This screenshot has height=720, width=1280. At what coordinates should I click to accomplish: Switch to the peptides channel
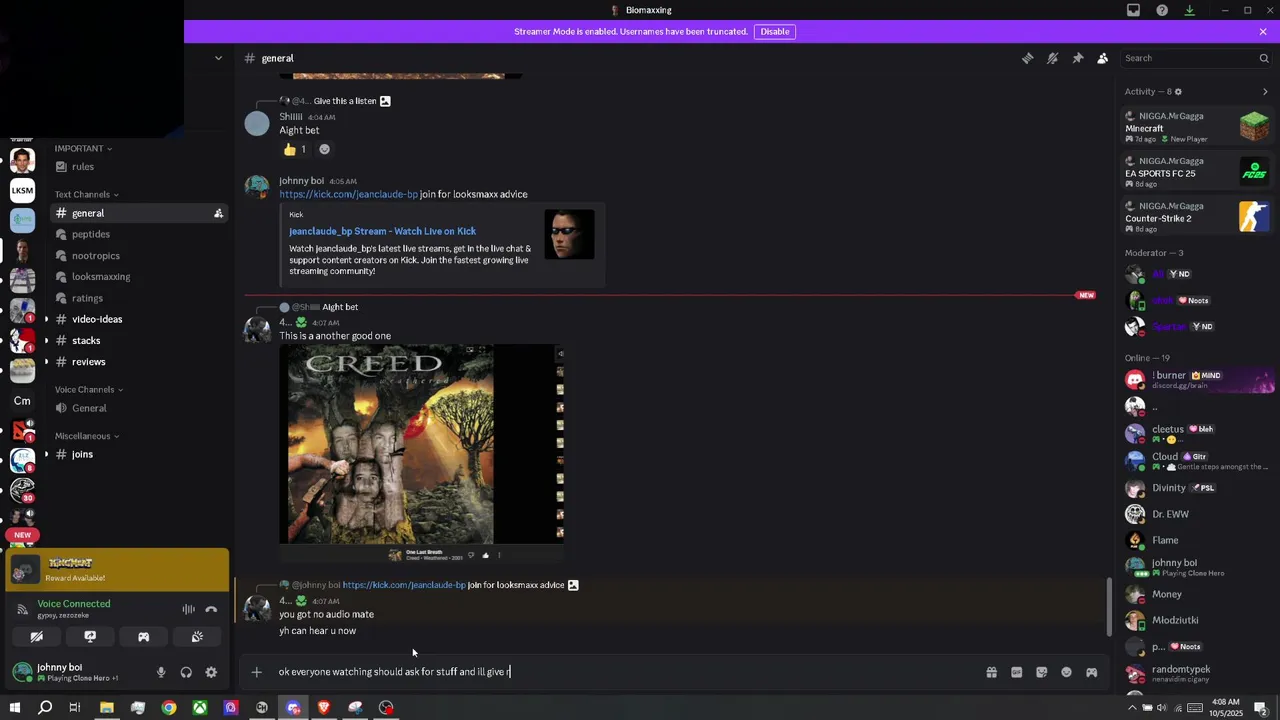tap(138, 234)
